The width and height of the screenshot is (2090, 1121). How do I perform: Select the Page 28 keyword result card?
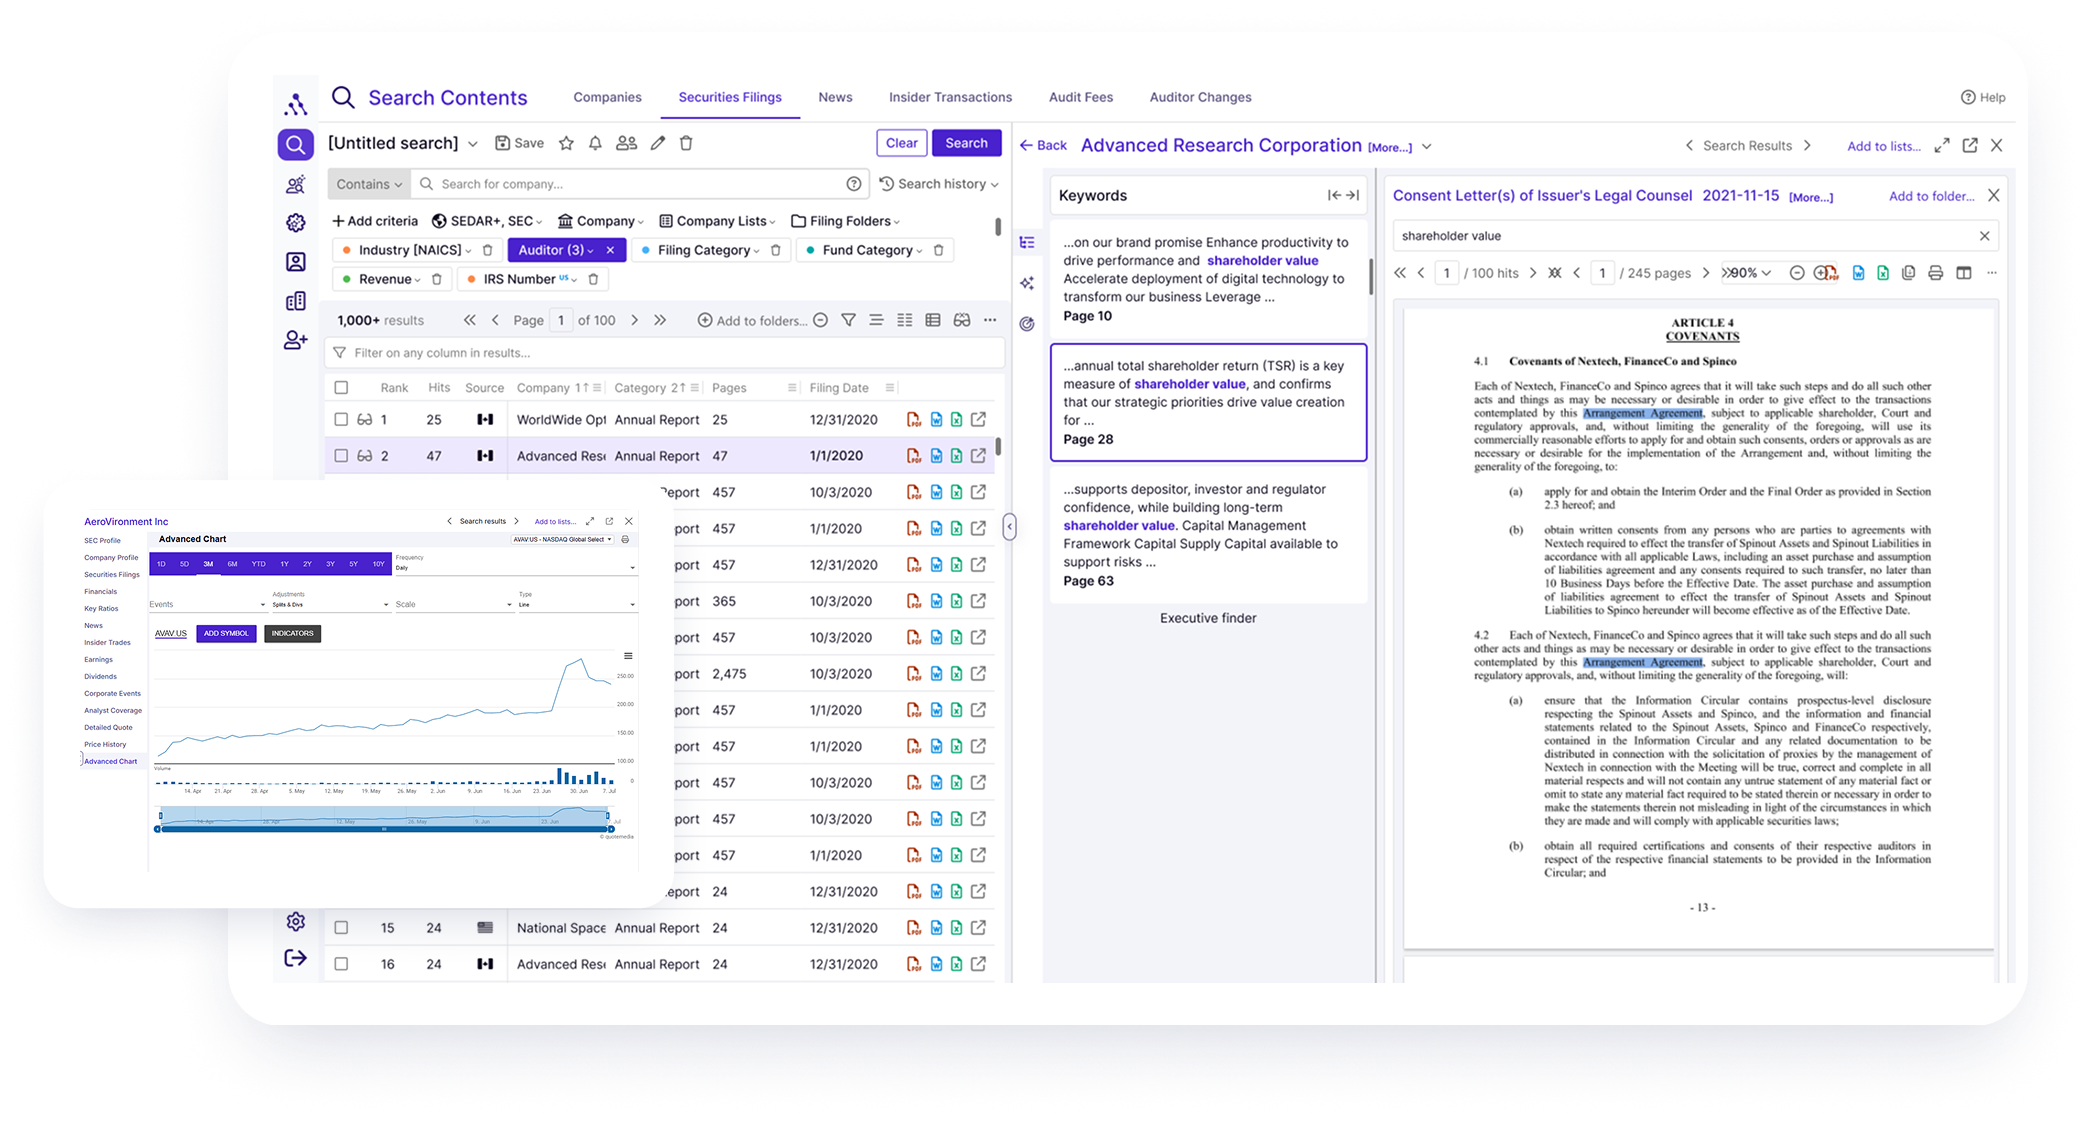tap(1208, 403)
